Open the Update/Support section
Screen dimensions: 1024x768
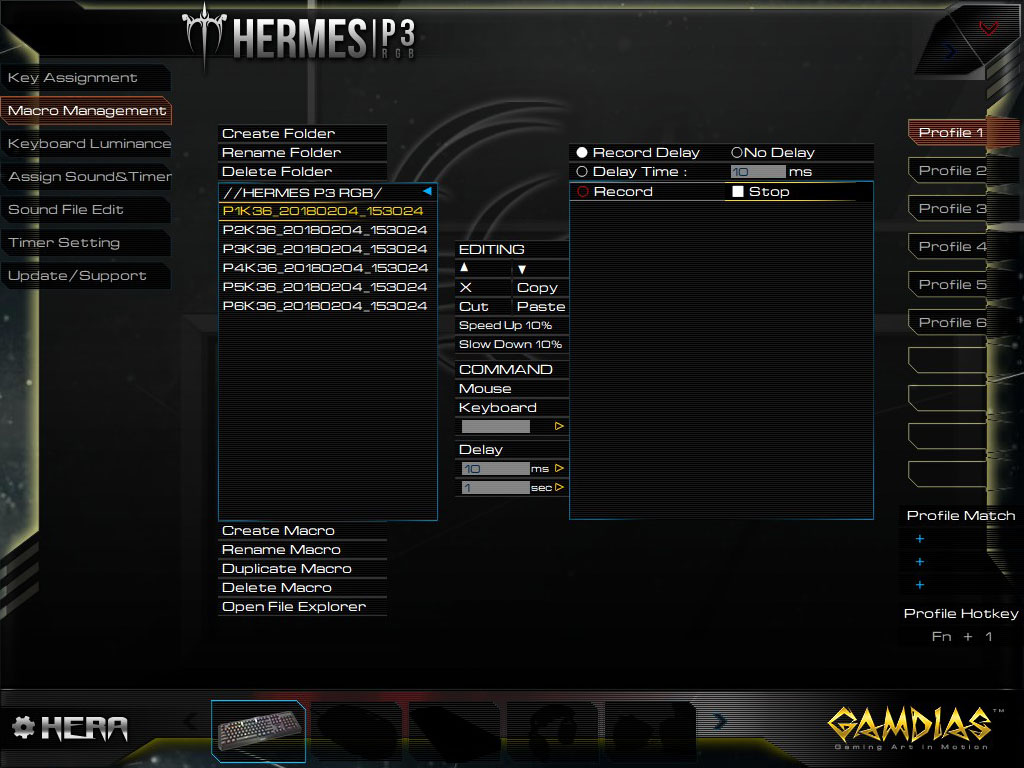pos(86,276)
